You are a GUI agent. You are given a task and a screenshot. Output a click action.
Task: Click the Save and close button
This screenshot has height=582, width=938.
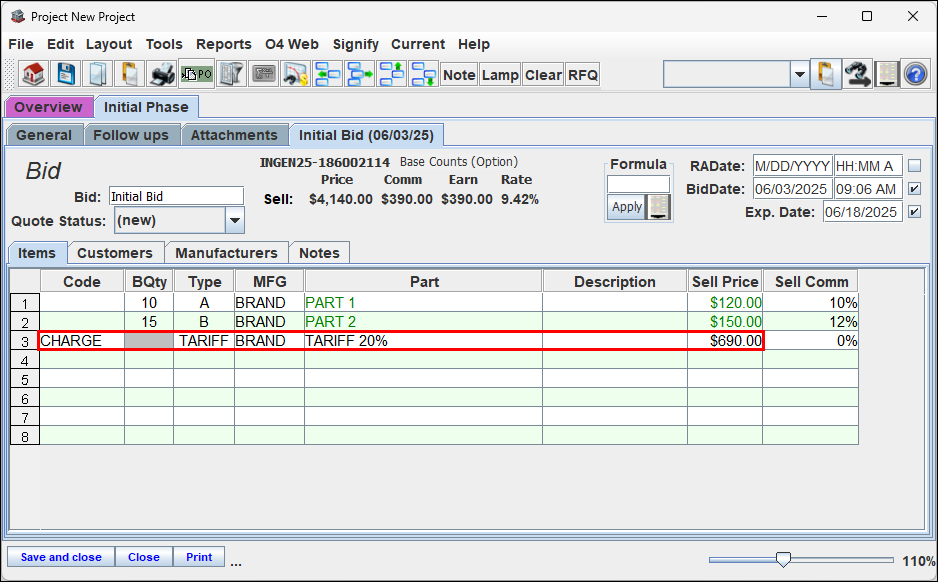pos(61,557)
